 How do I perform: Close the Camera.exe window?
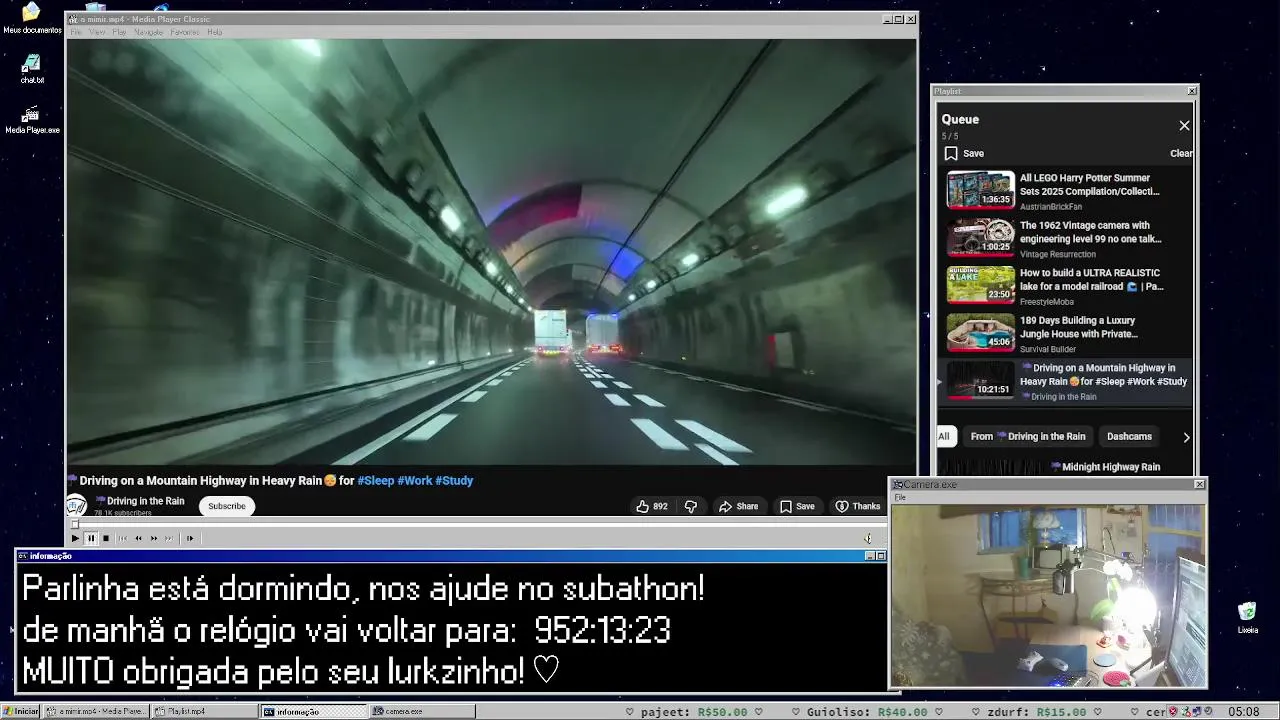pos(1199,484)
